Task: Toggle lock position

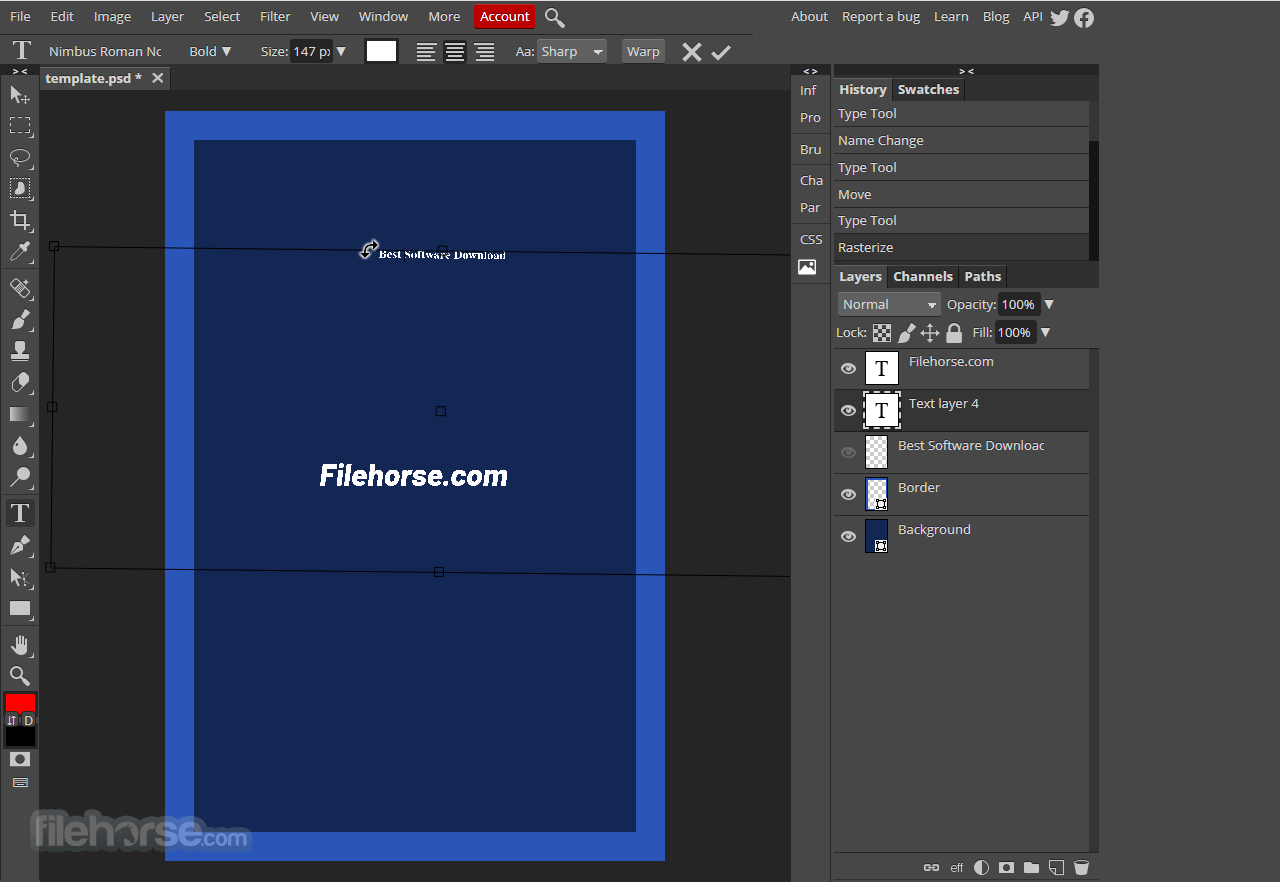Action: click(930, 333)
